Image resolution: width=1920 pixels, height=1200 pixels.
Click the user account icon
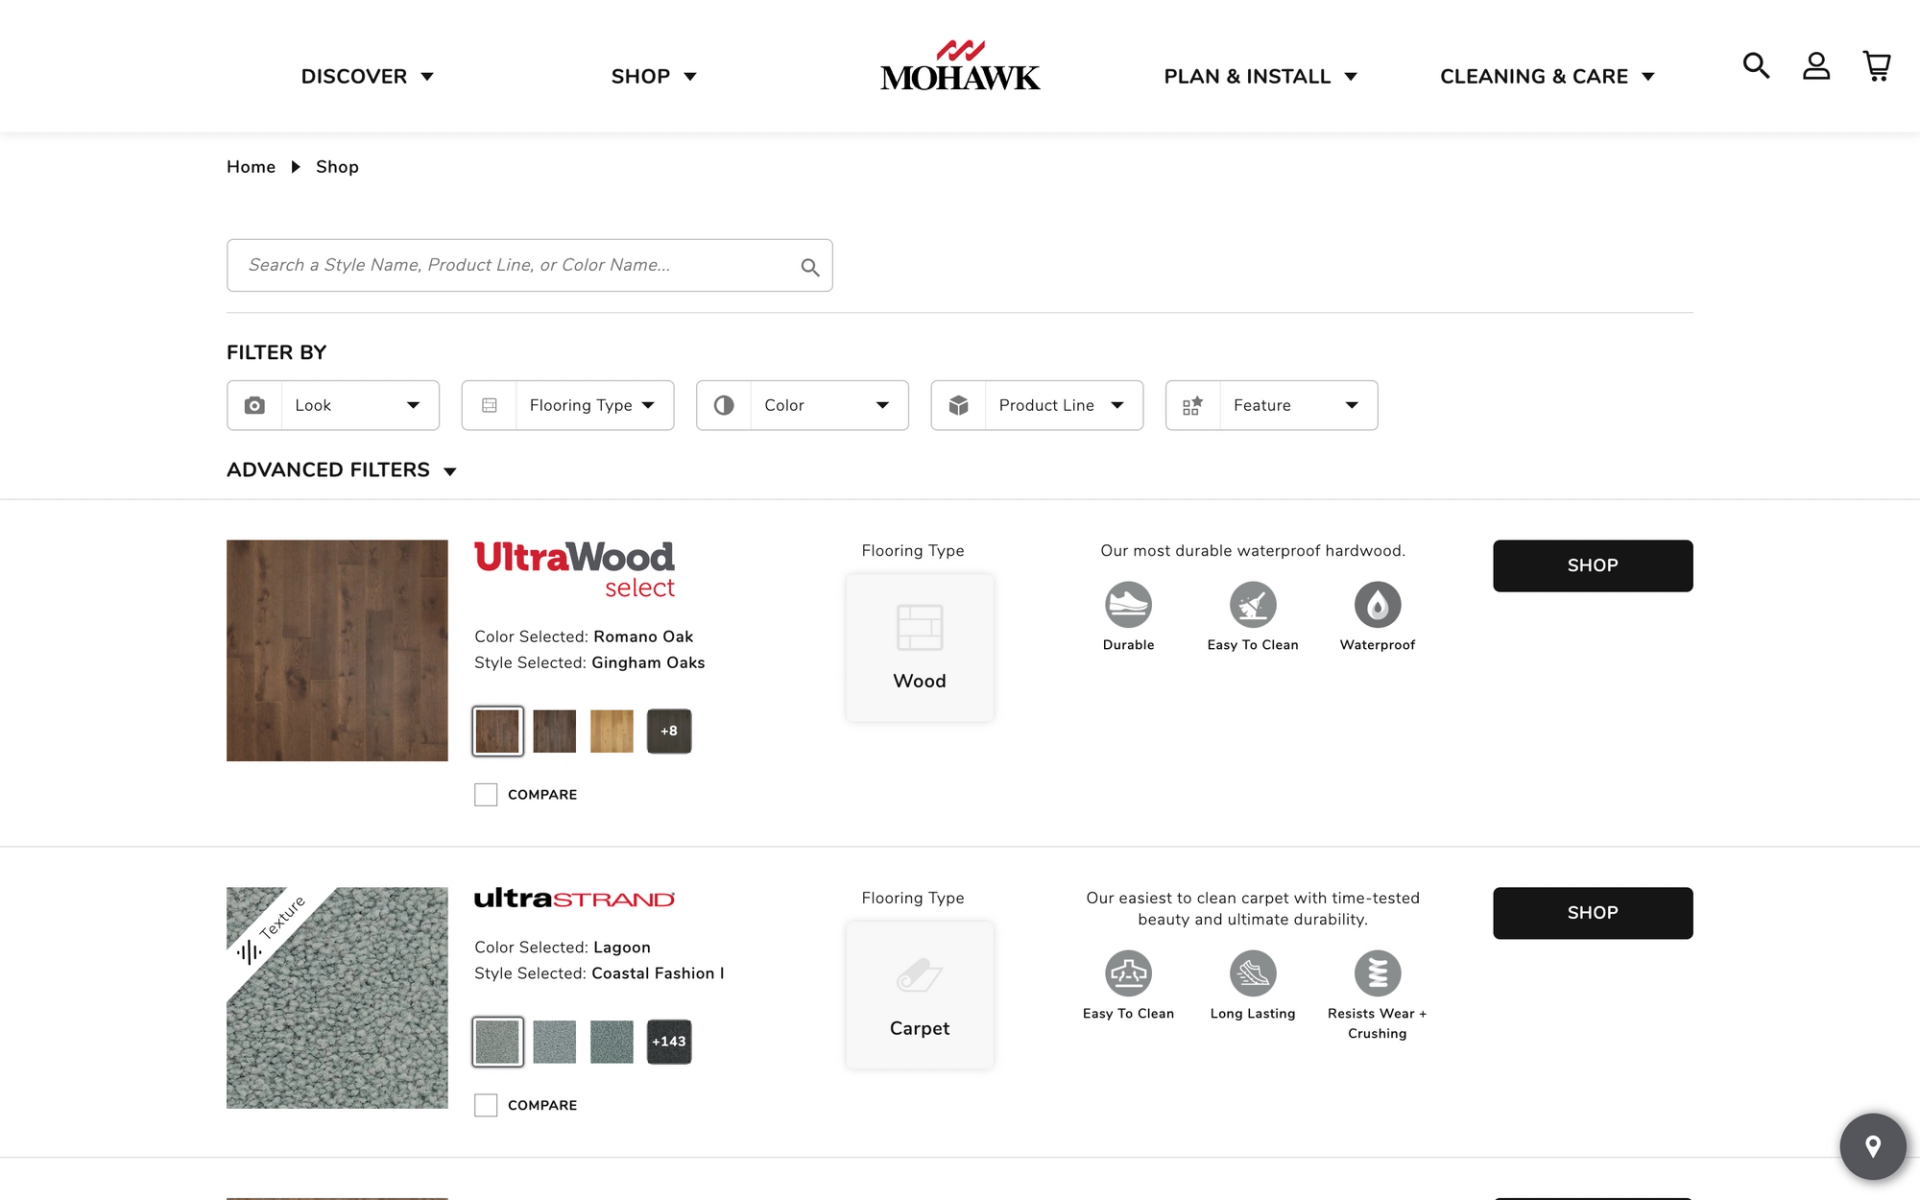coord(1816,66)
